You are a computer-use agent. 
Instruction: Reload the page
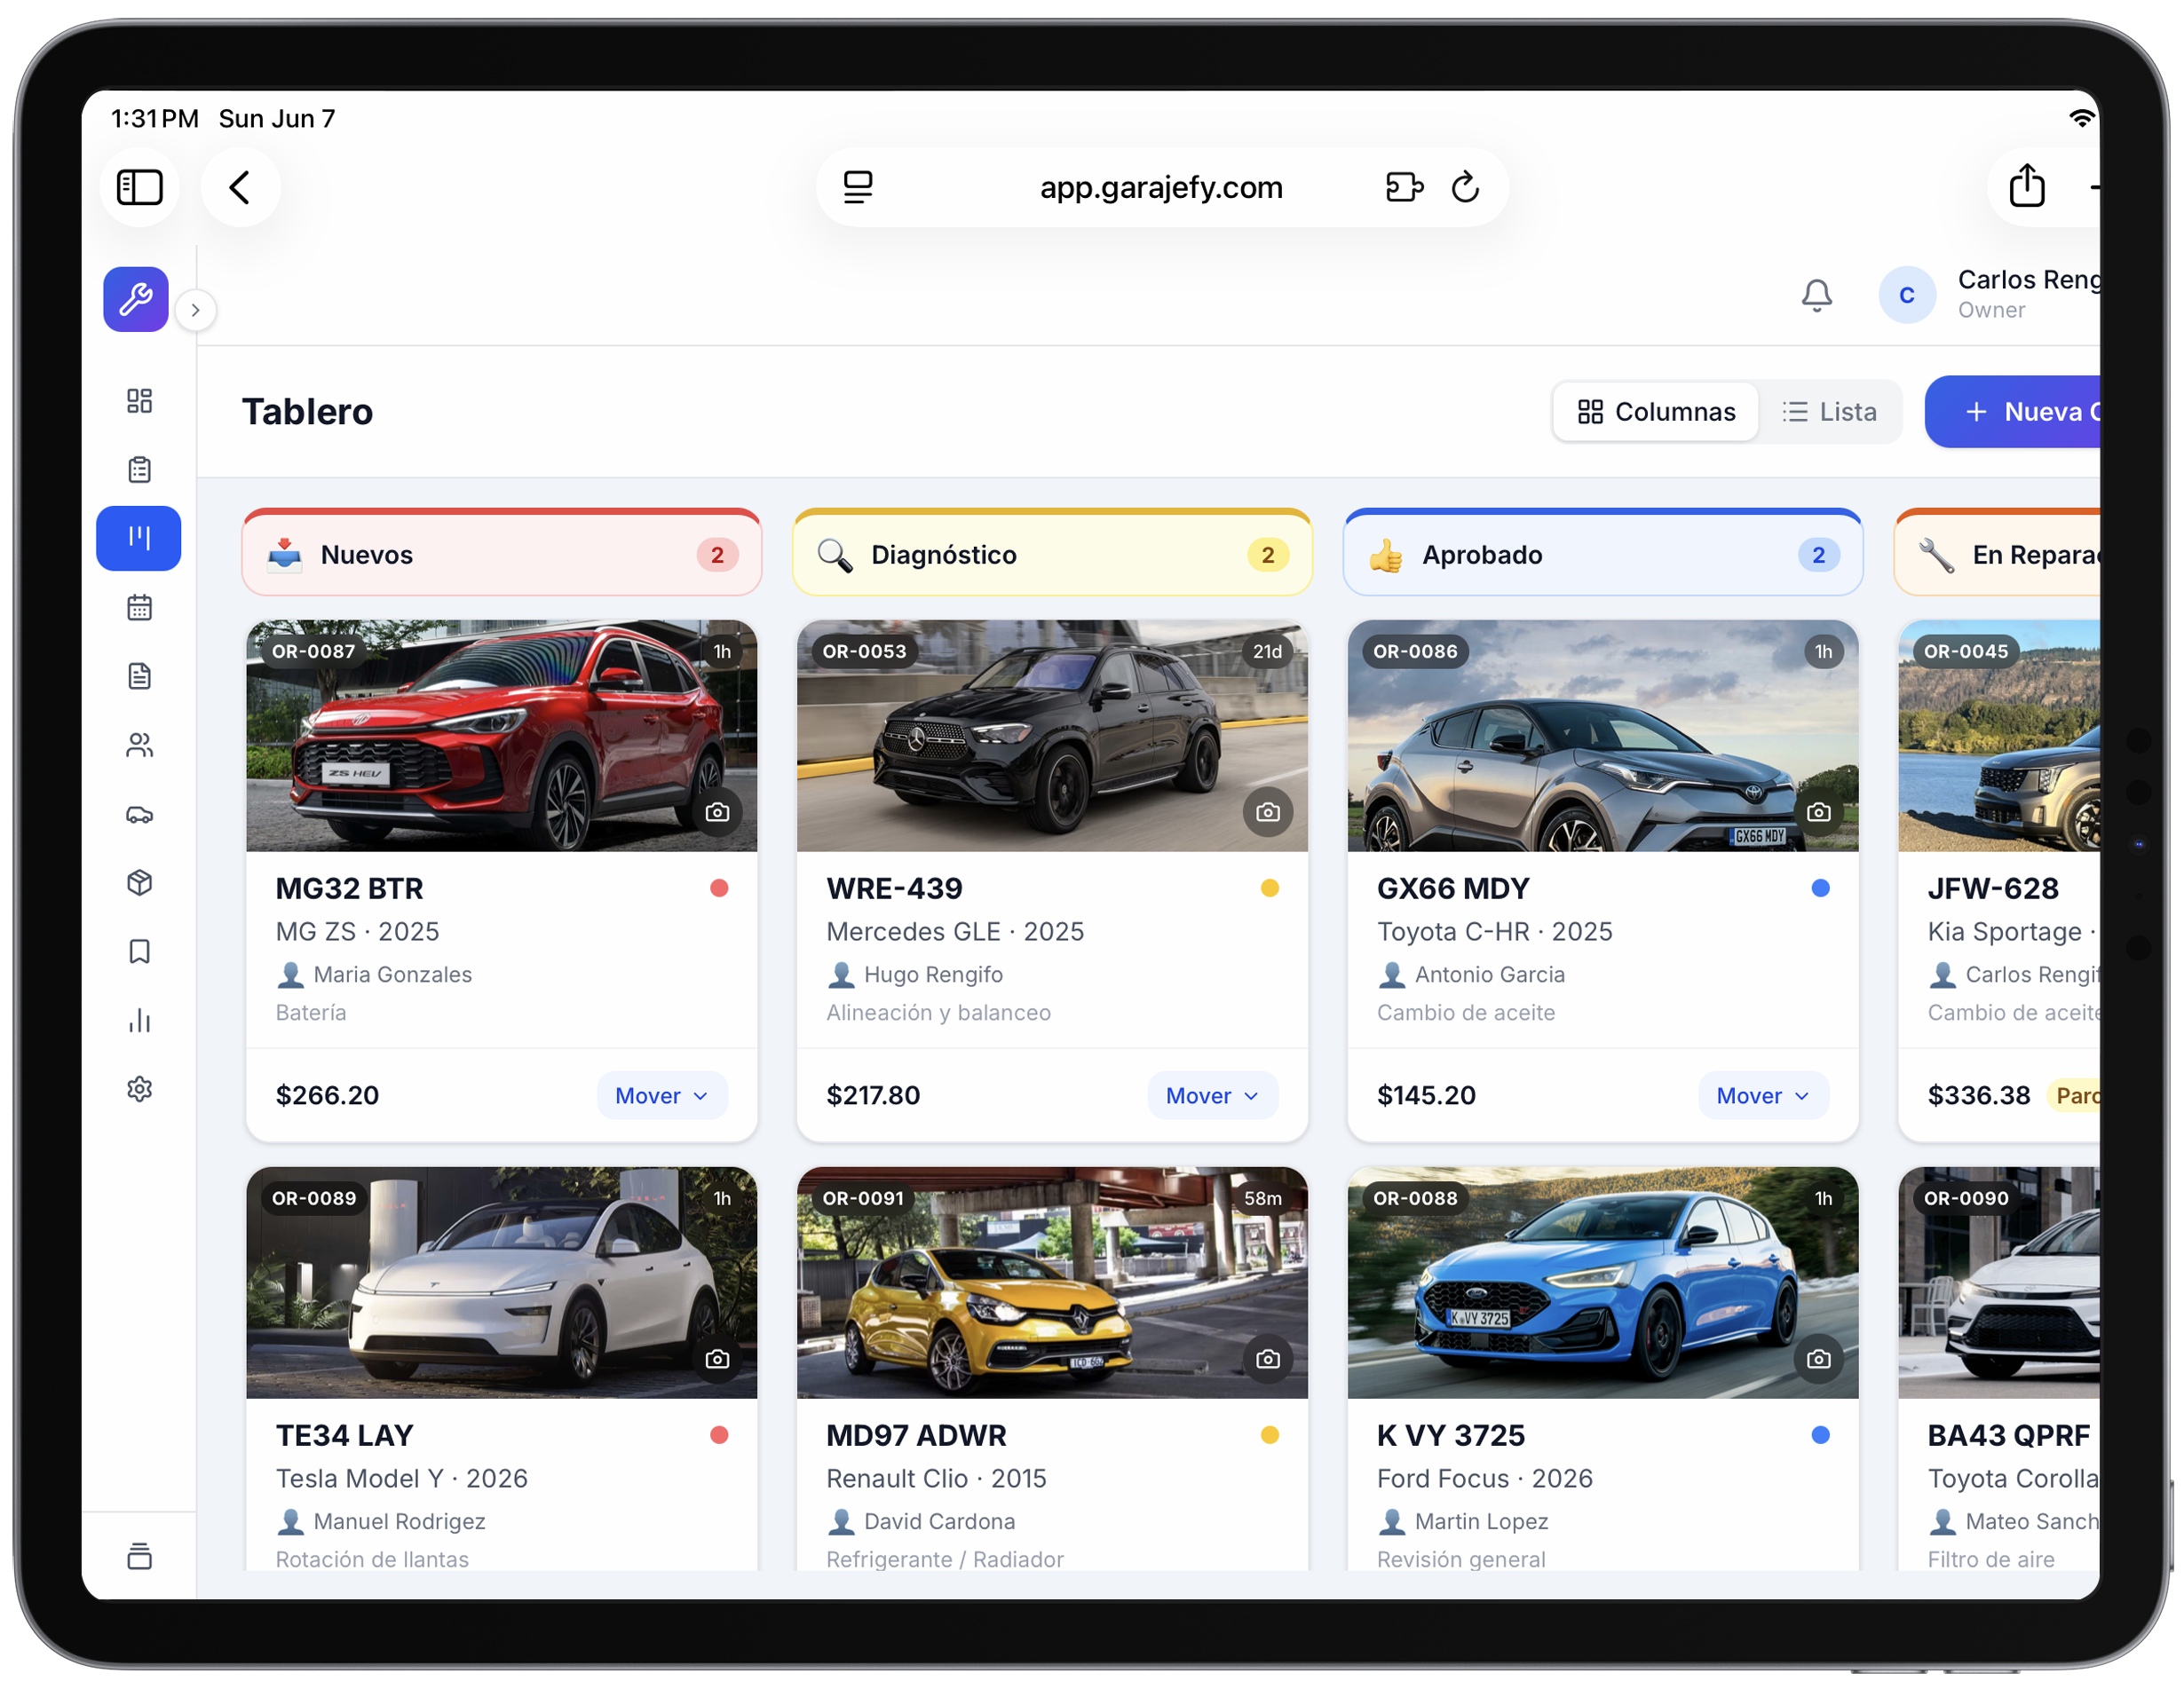pos(1465,187)
